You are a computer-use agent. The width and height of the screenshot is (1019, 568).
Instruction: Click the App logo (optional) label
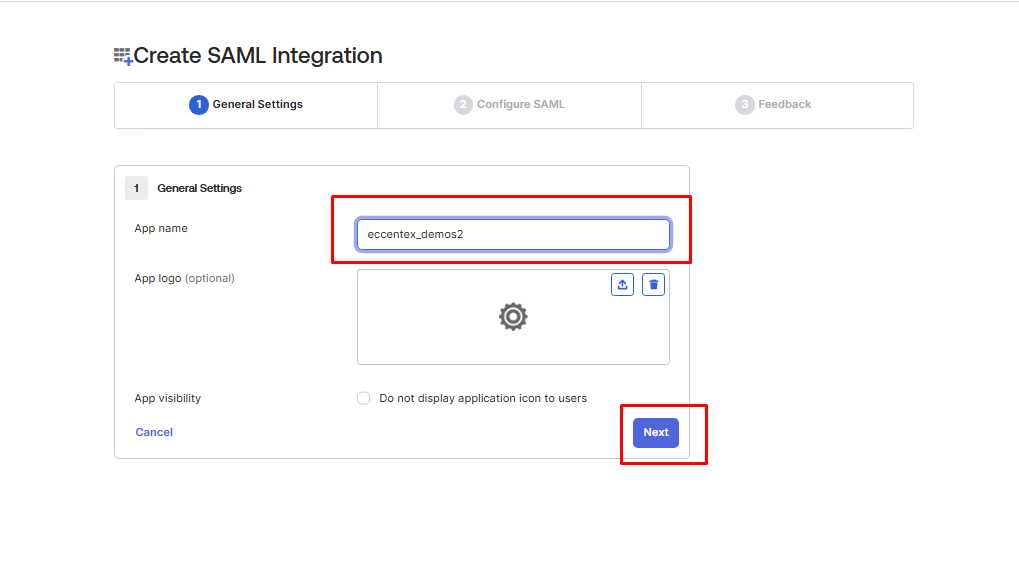[185, 278]
